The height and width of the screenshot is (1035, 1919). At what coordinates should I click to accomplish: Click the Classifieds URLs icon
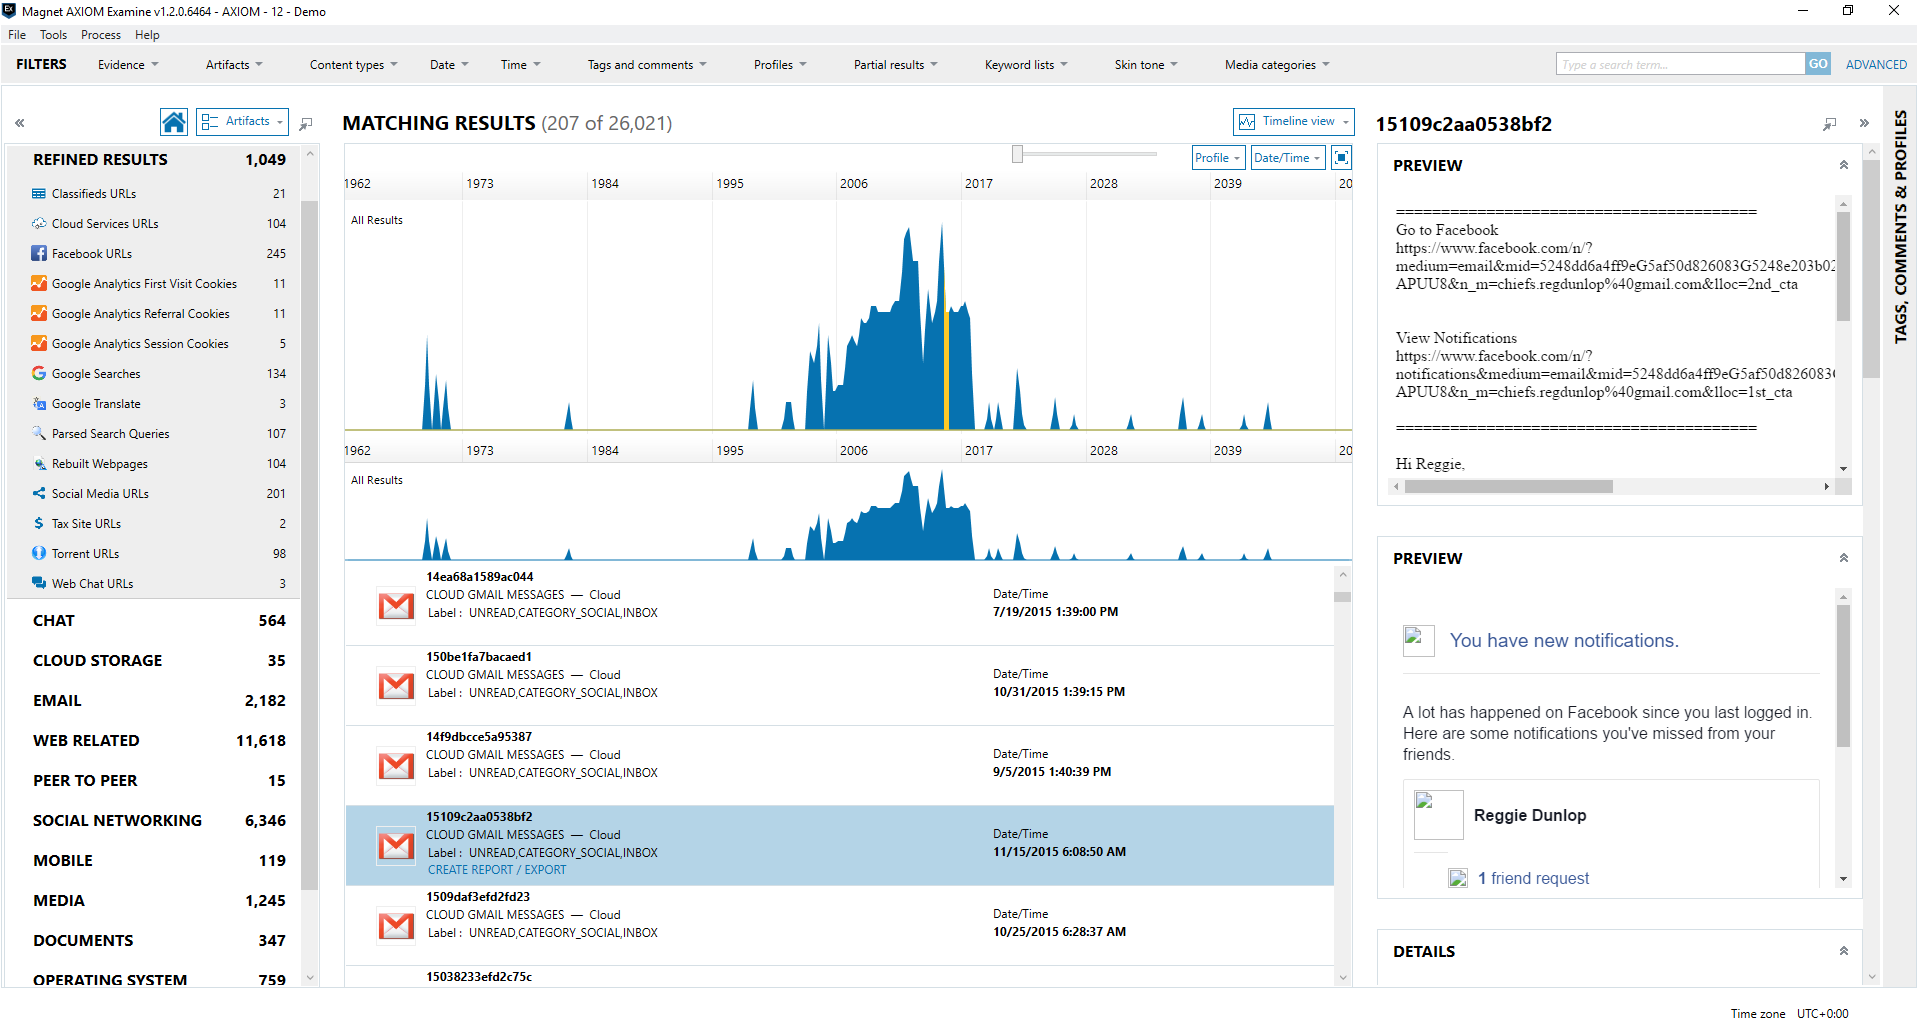(x=39, y=194)
